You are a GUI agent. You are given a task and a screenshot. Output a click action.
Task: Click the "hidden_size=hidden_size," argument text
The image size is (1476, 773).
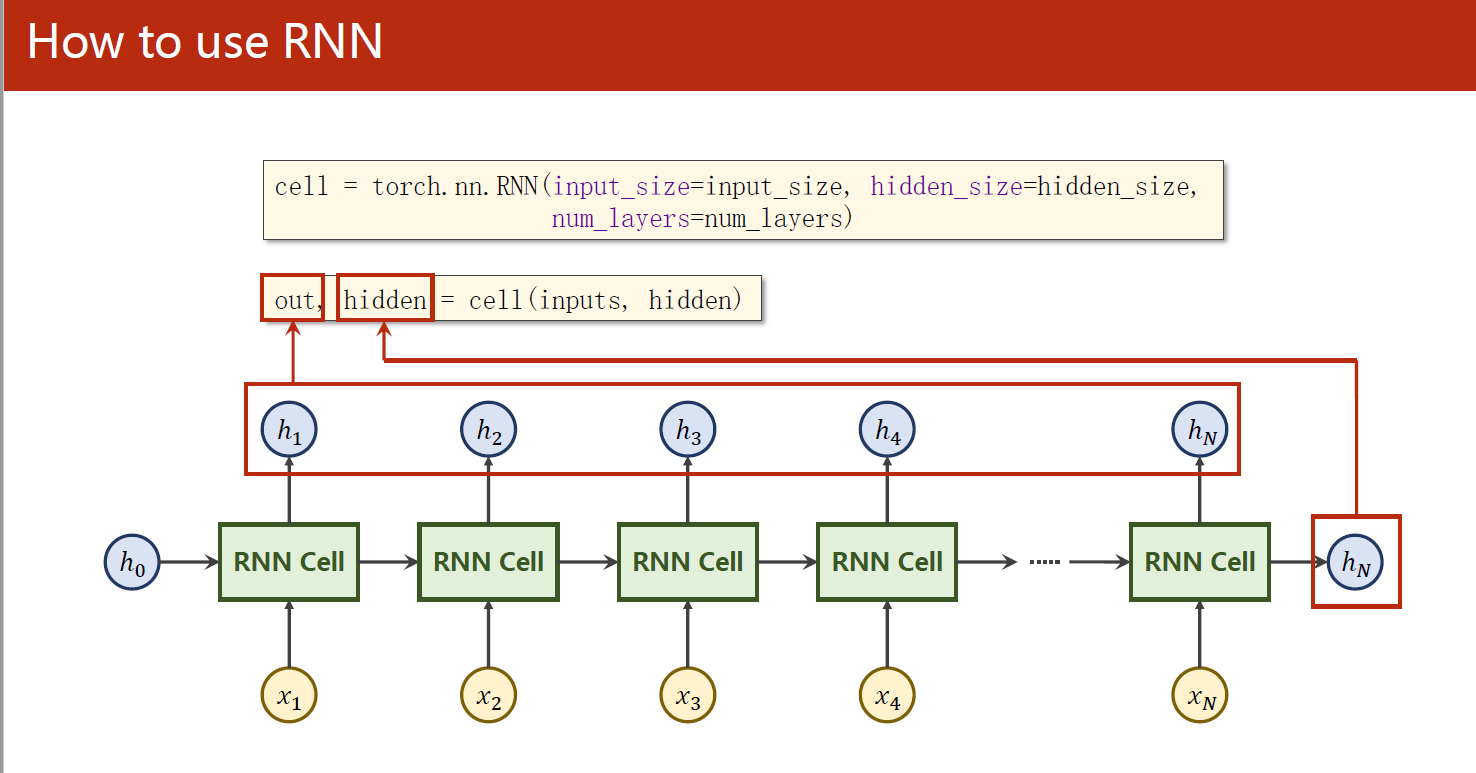click(x=1034, y=186)
